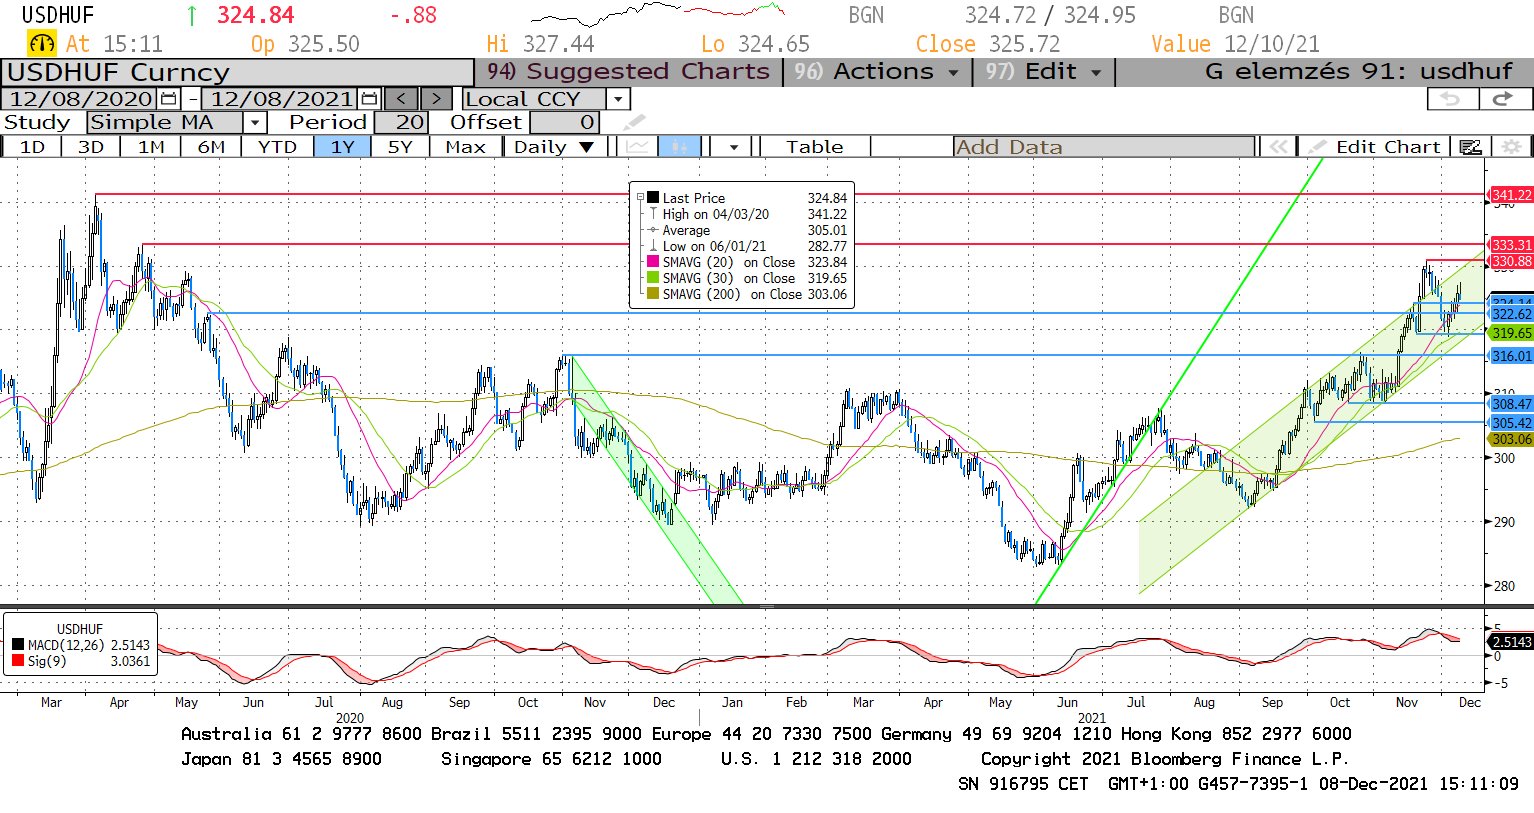Screen dimensions: 1534x813
Task: Click the undo arrow icon
Action: pyautogui.click(x=1451, y=98)
